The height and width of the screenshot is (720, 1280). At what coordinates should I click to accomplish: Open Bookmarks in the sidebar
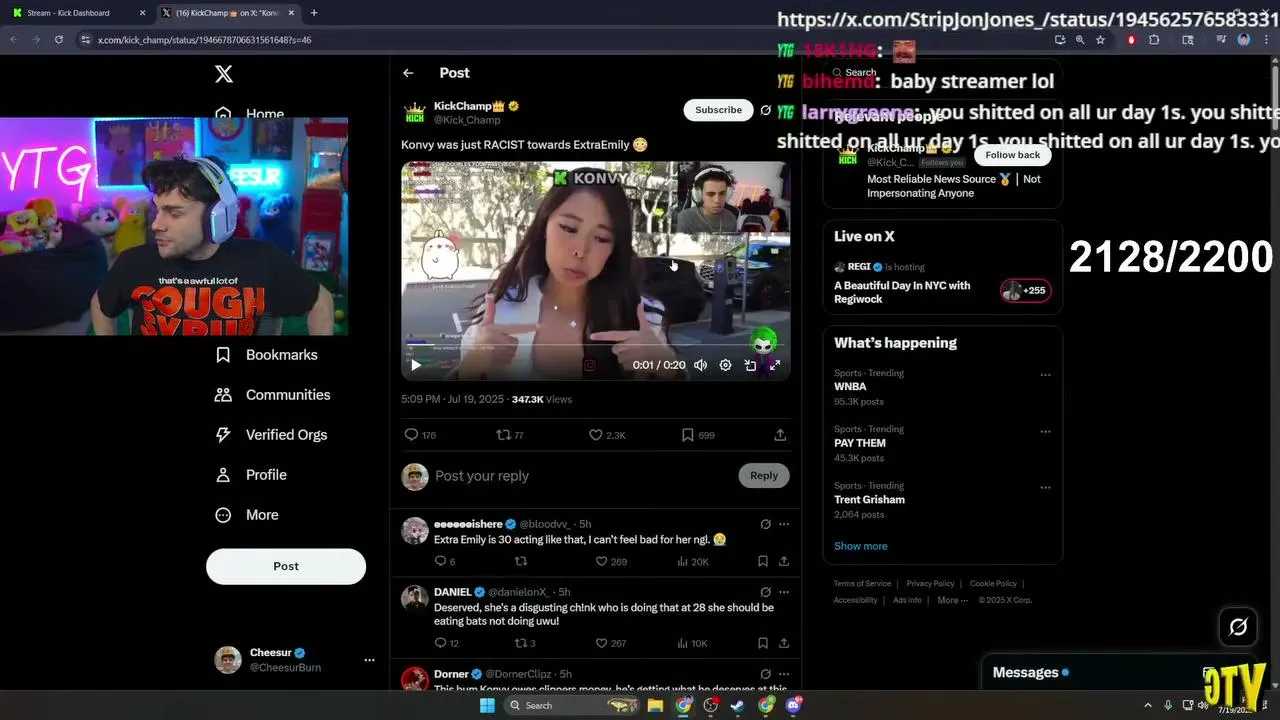pos(266,355)
